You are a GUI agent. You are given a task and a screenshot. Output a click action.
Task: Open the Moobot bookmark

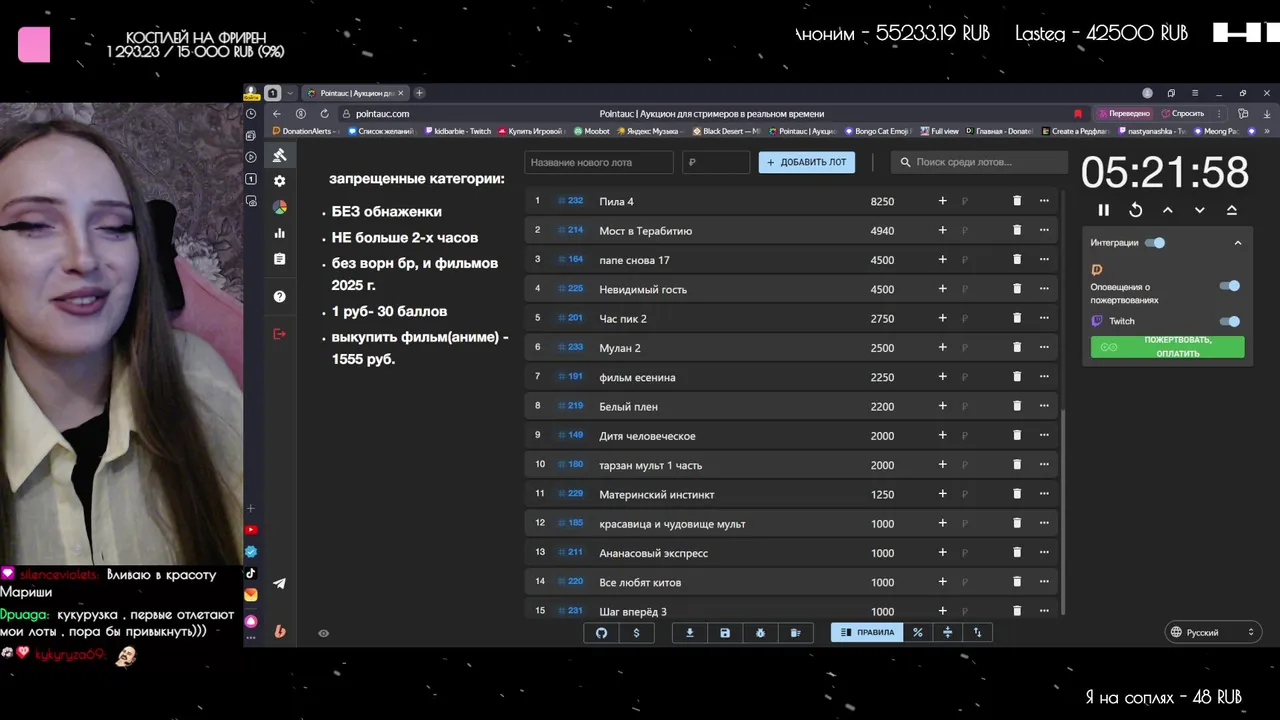pos(591,131)
